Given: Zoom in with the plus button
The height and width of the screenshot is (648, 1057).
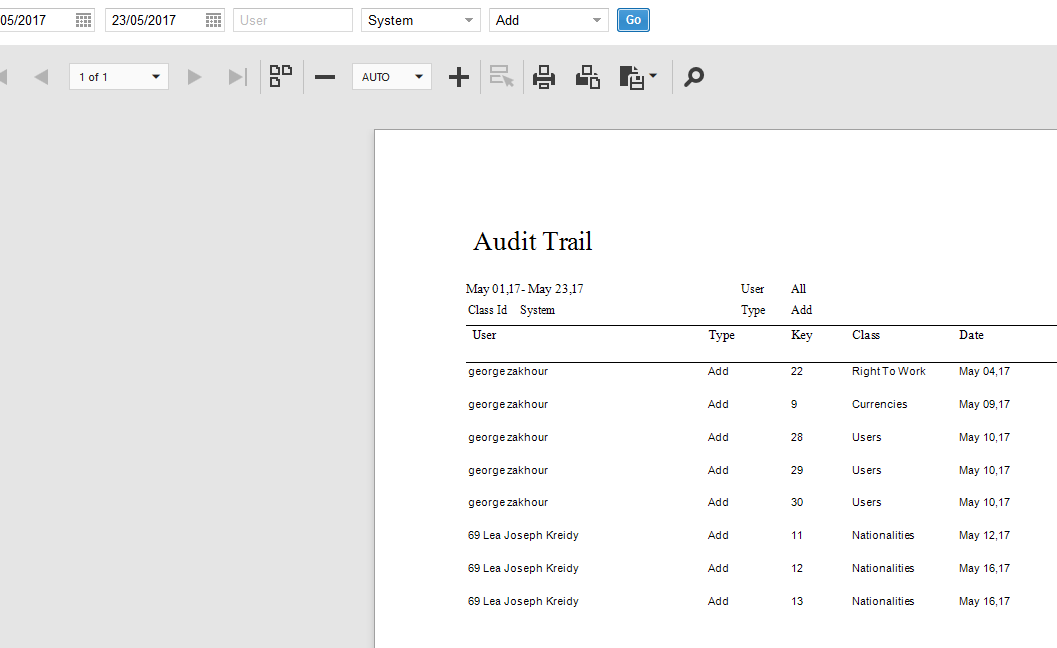Looking at the screenshot, I should [x=458, y=77].
